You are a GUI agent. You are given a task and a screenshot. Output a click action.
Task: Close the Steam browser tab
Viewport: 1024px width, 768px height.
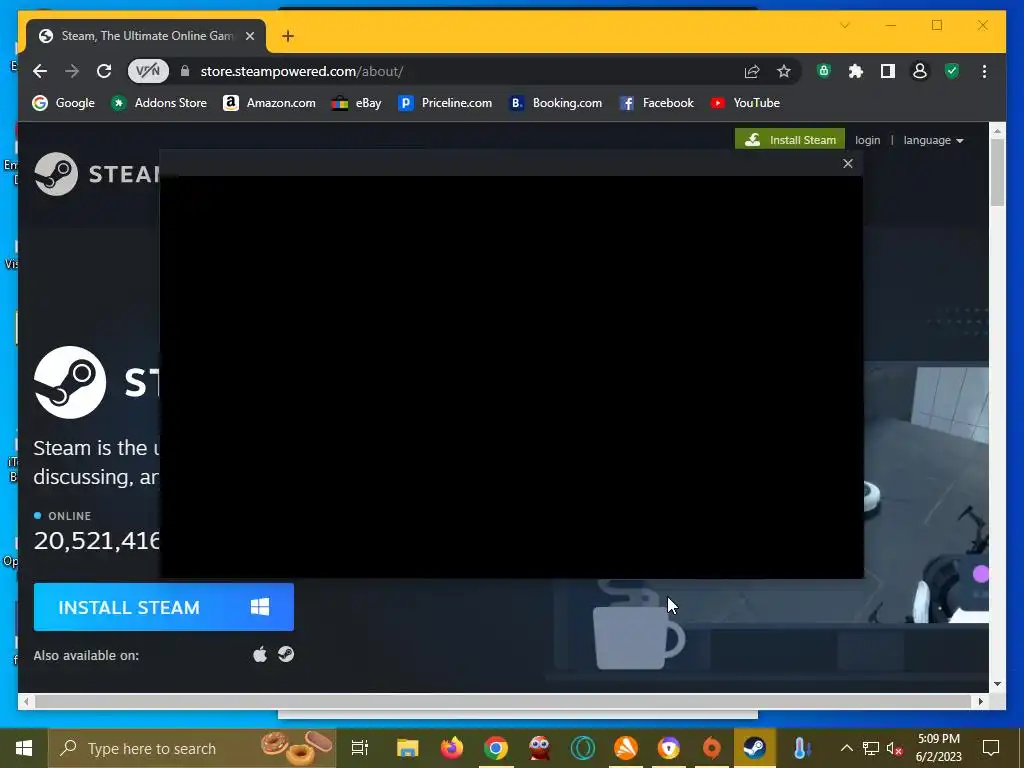(249, 36)
